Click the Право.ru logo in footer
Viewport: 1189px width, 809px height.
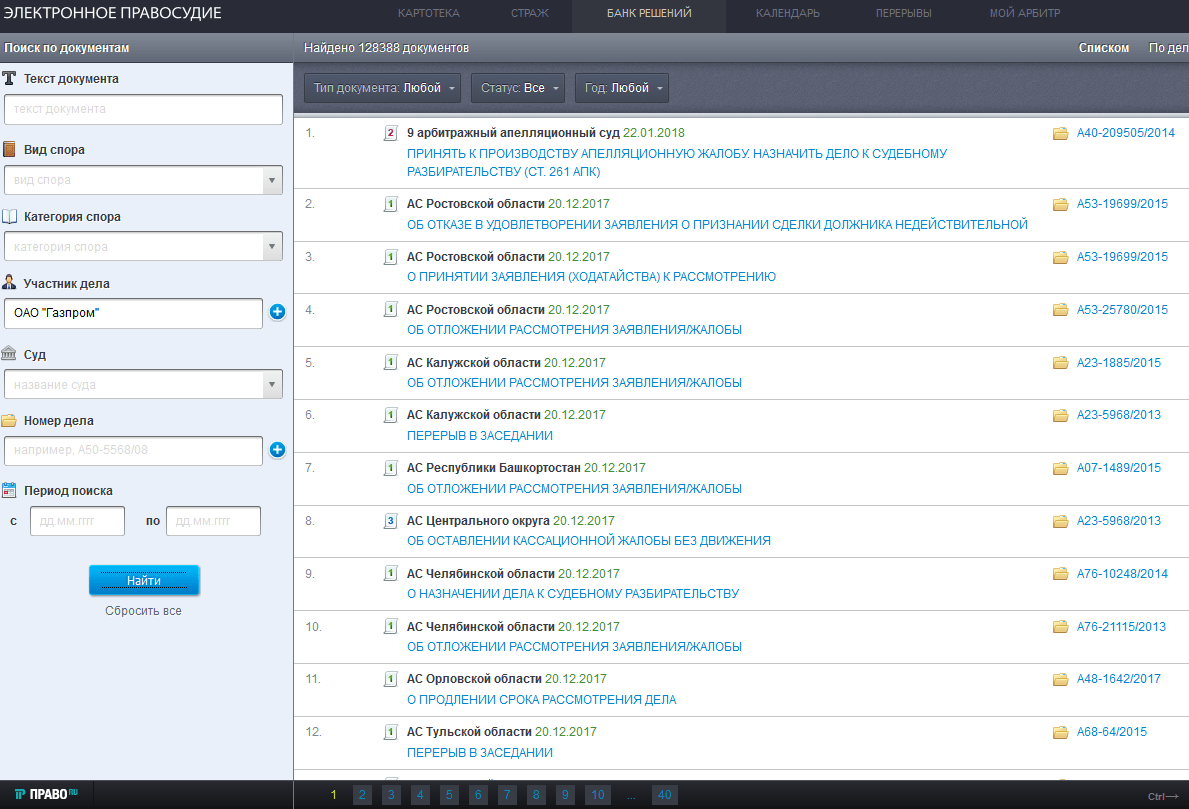click(x=46, y=794)
